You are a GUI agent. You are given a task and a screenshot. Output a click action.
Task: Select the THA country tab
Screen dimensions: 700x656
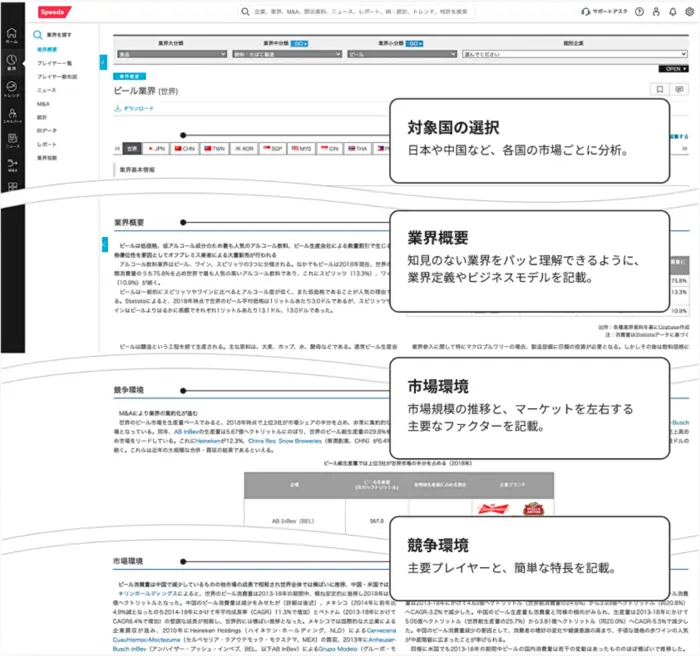point(358,148)
